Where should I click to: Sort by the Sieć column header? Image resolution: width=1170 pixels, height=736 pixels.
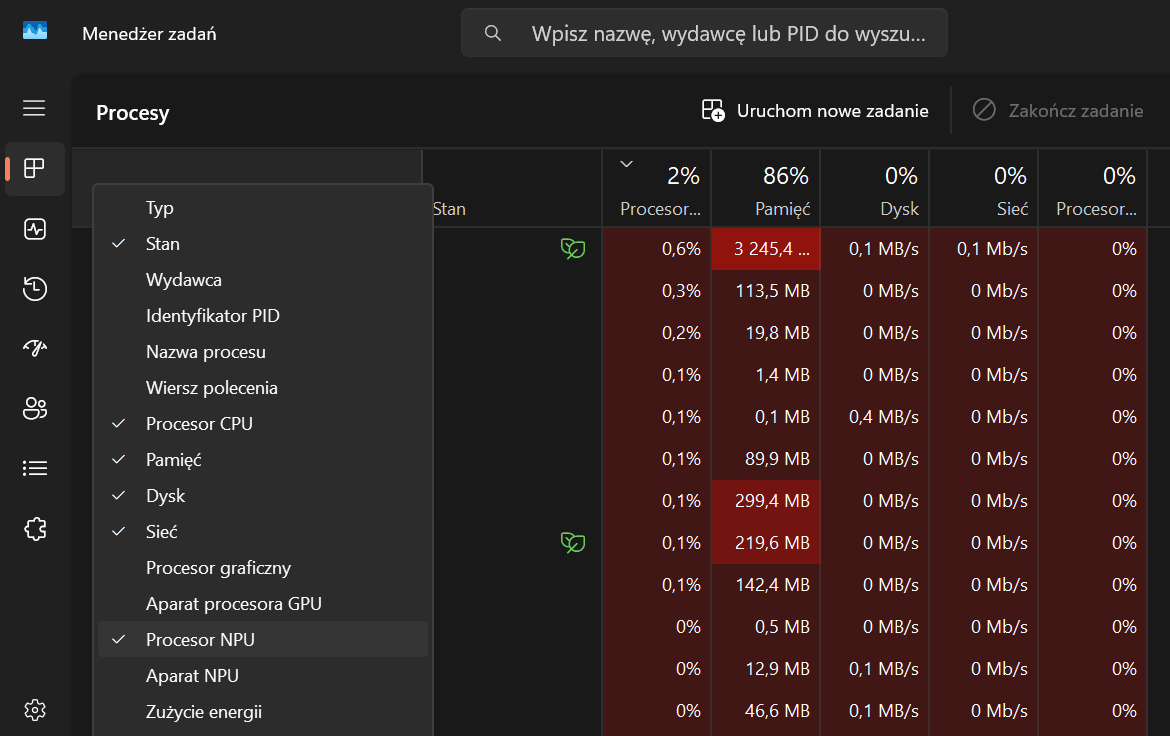click(x=983, y=190)
